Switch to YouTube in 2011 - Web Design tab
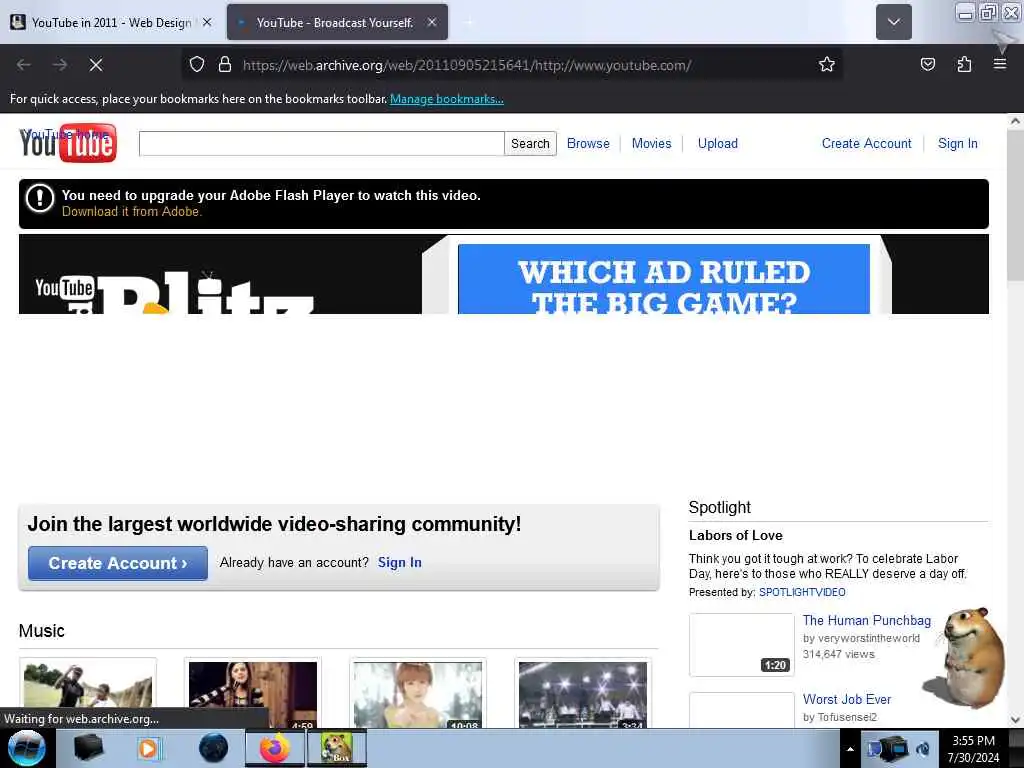The image size is (1024, 768). [111, 22]
